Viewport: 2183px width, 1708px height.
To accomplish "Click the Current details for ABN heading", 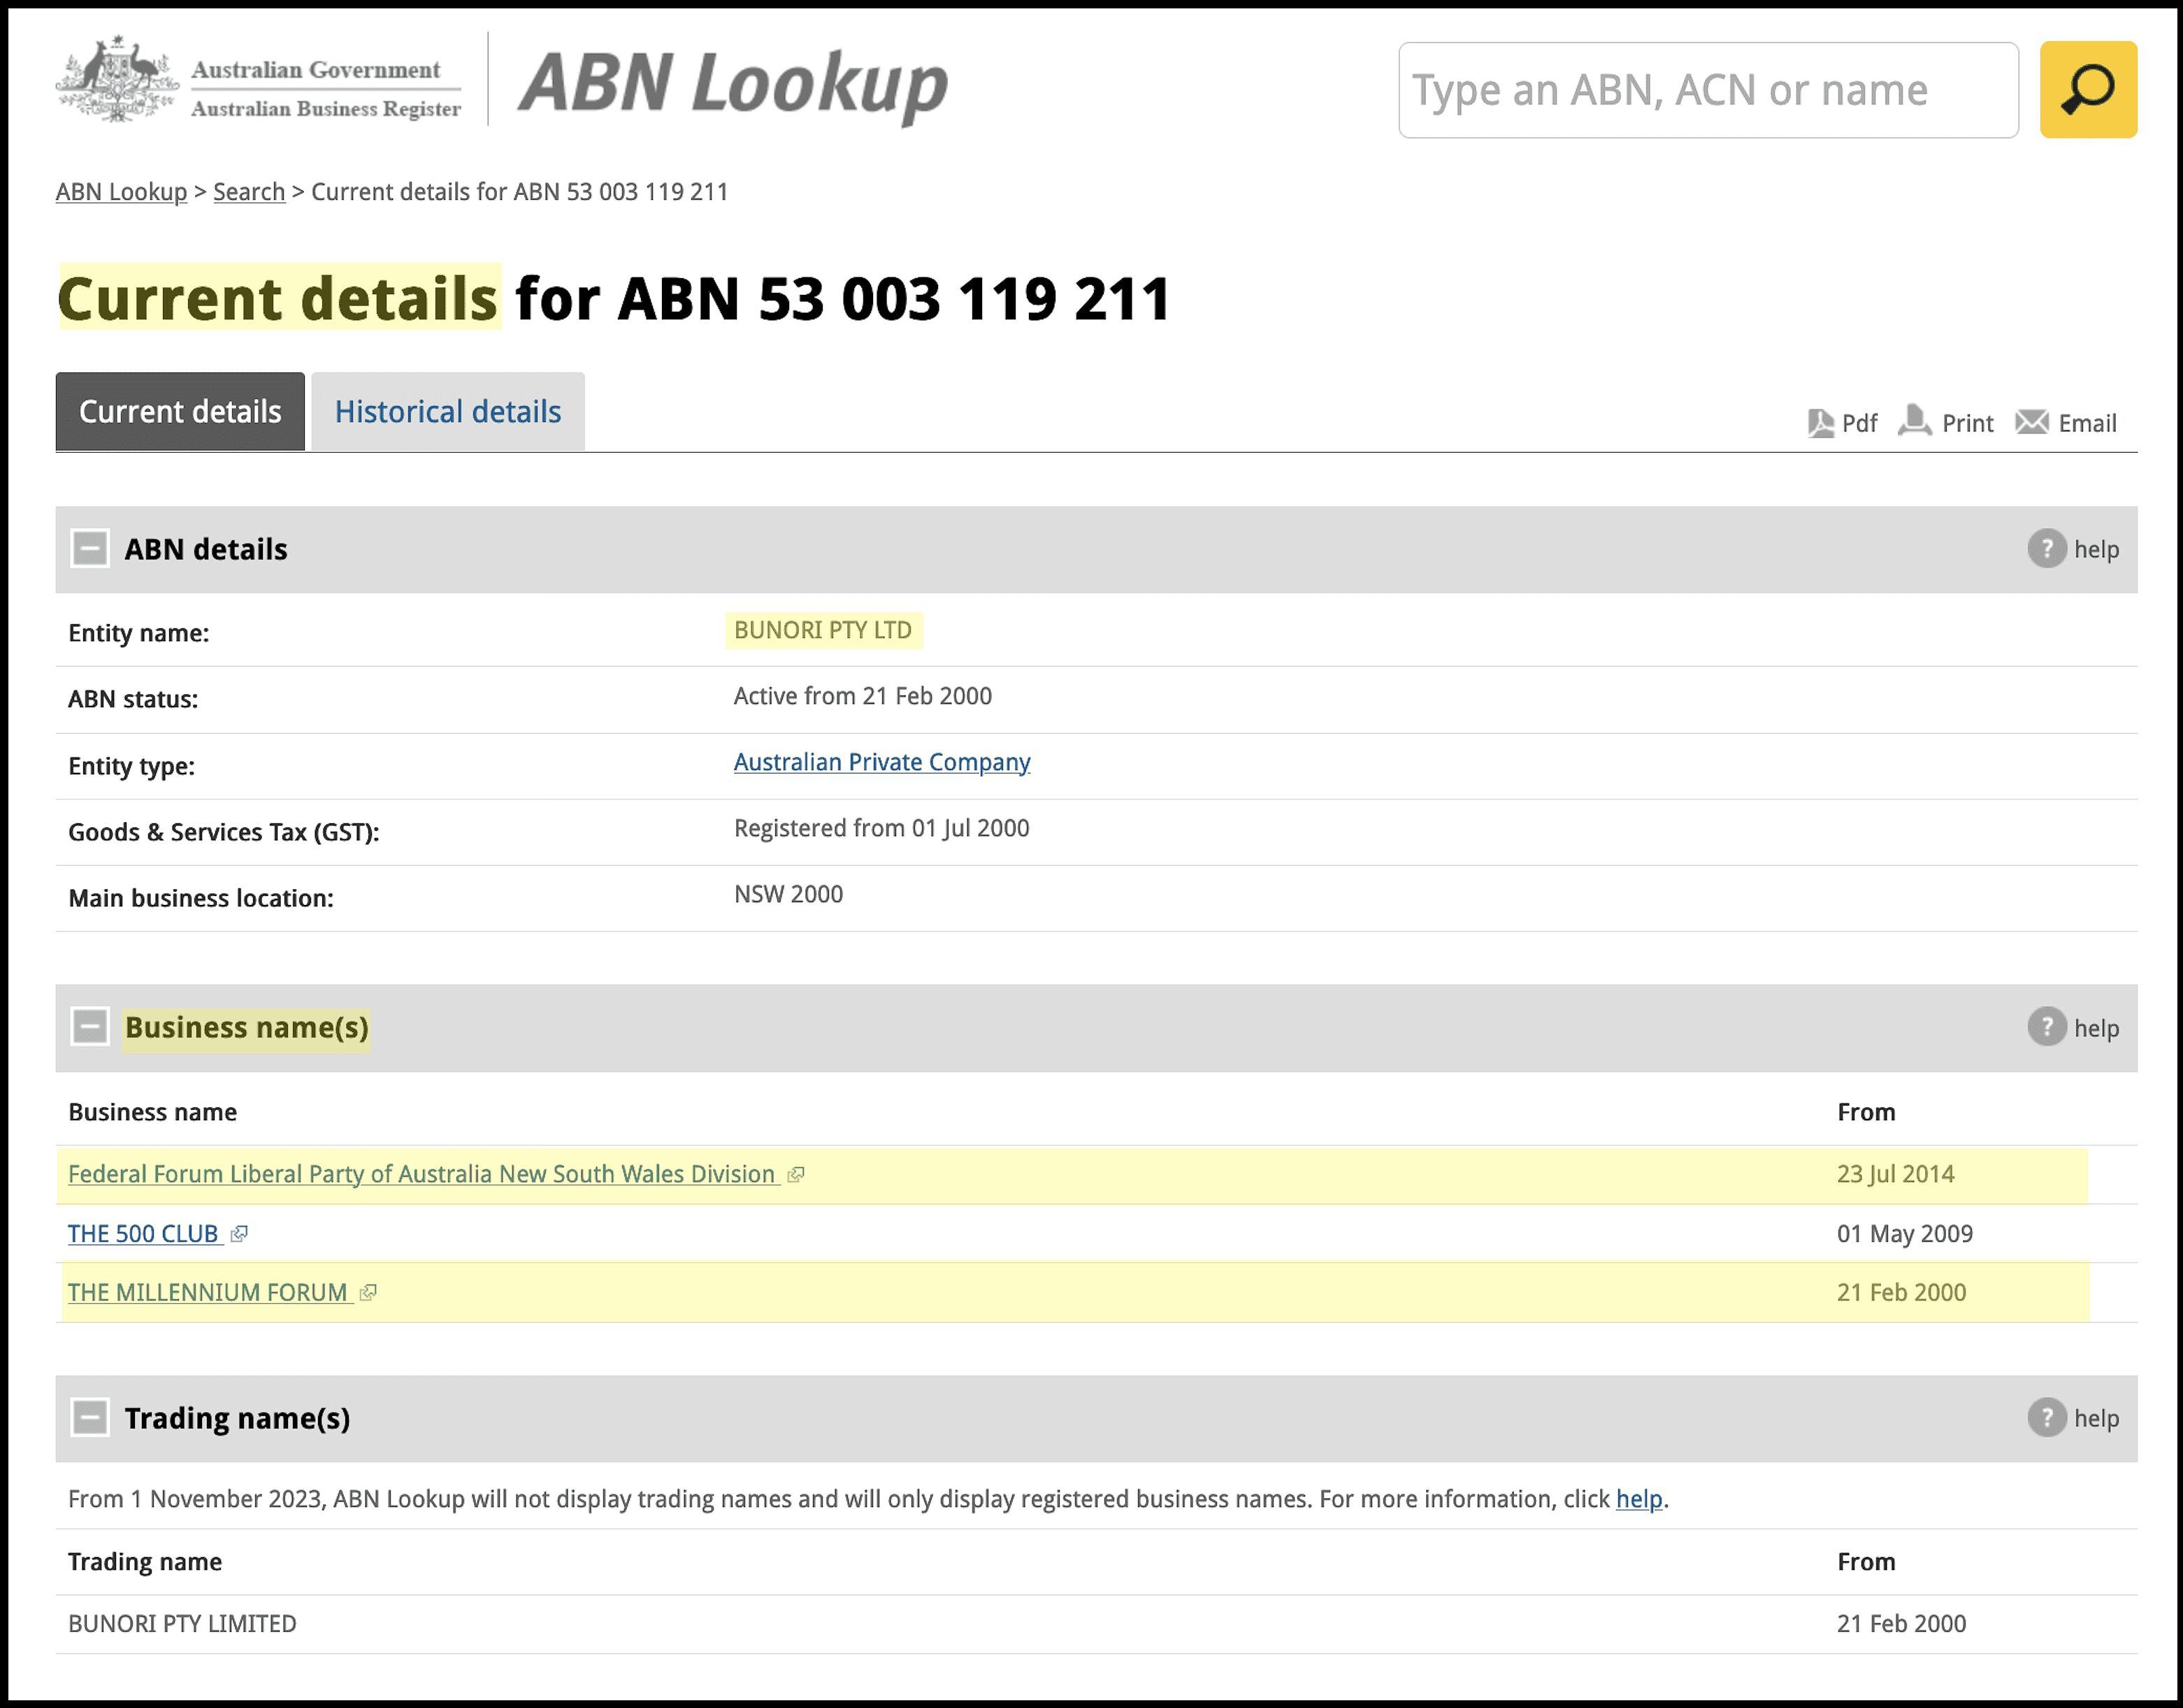I will [613, 298].
